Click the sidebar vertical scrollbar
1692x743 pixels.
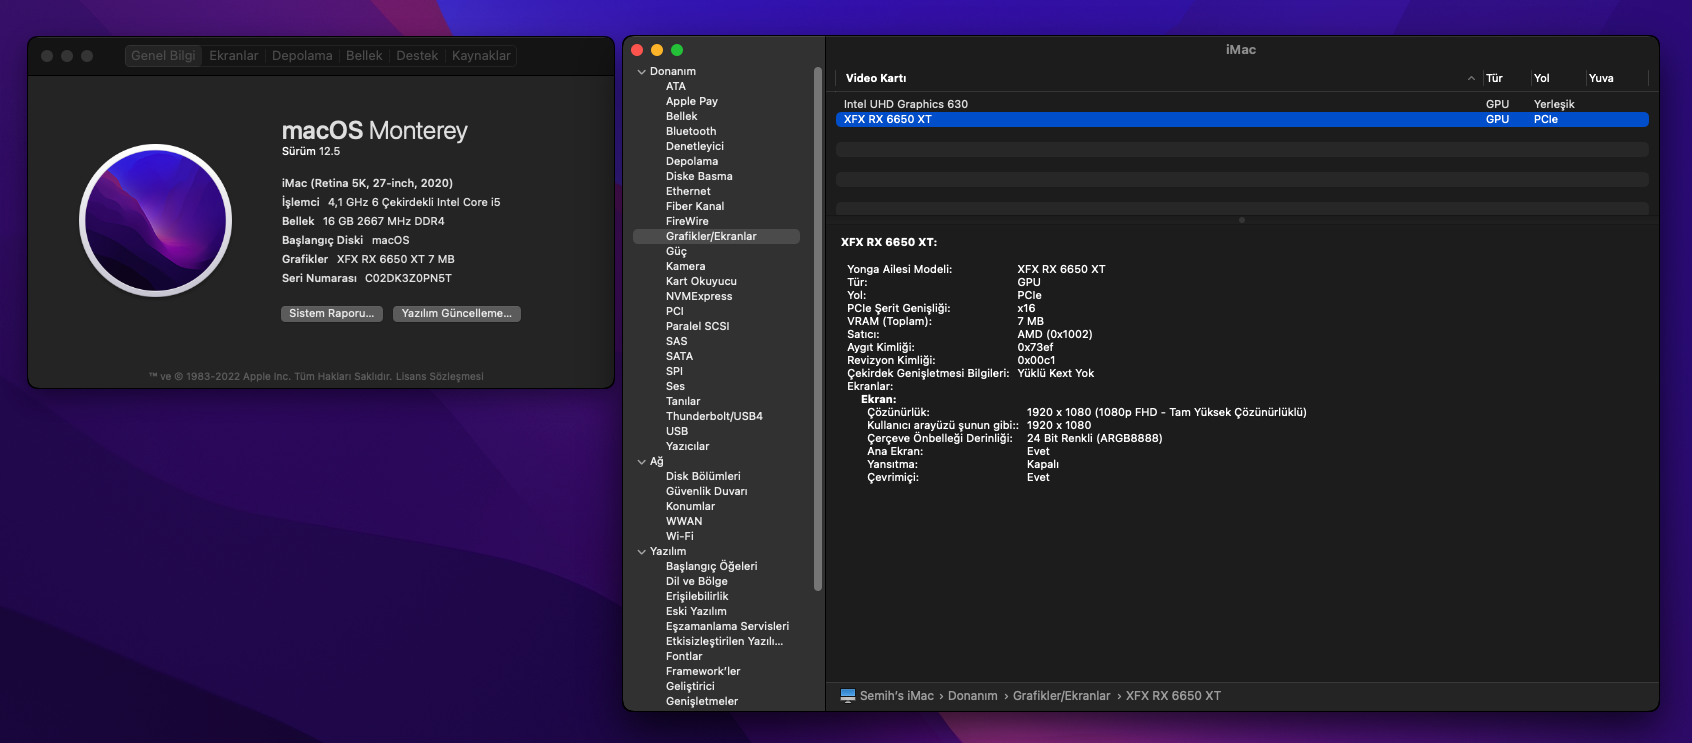point(818,330)
